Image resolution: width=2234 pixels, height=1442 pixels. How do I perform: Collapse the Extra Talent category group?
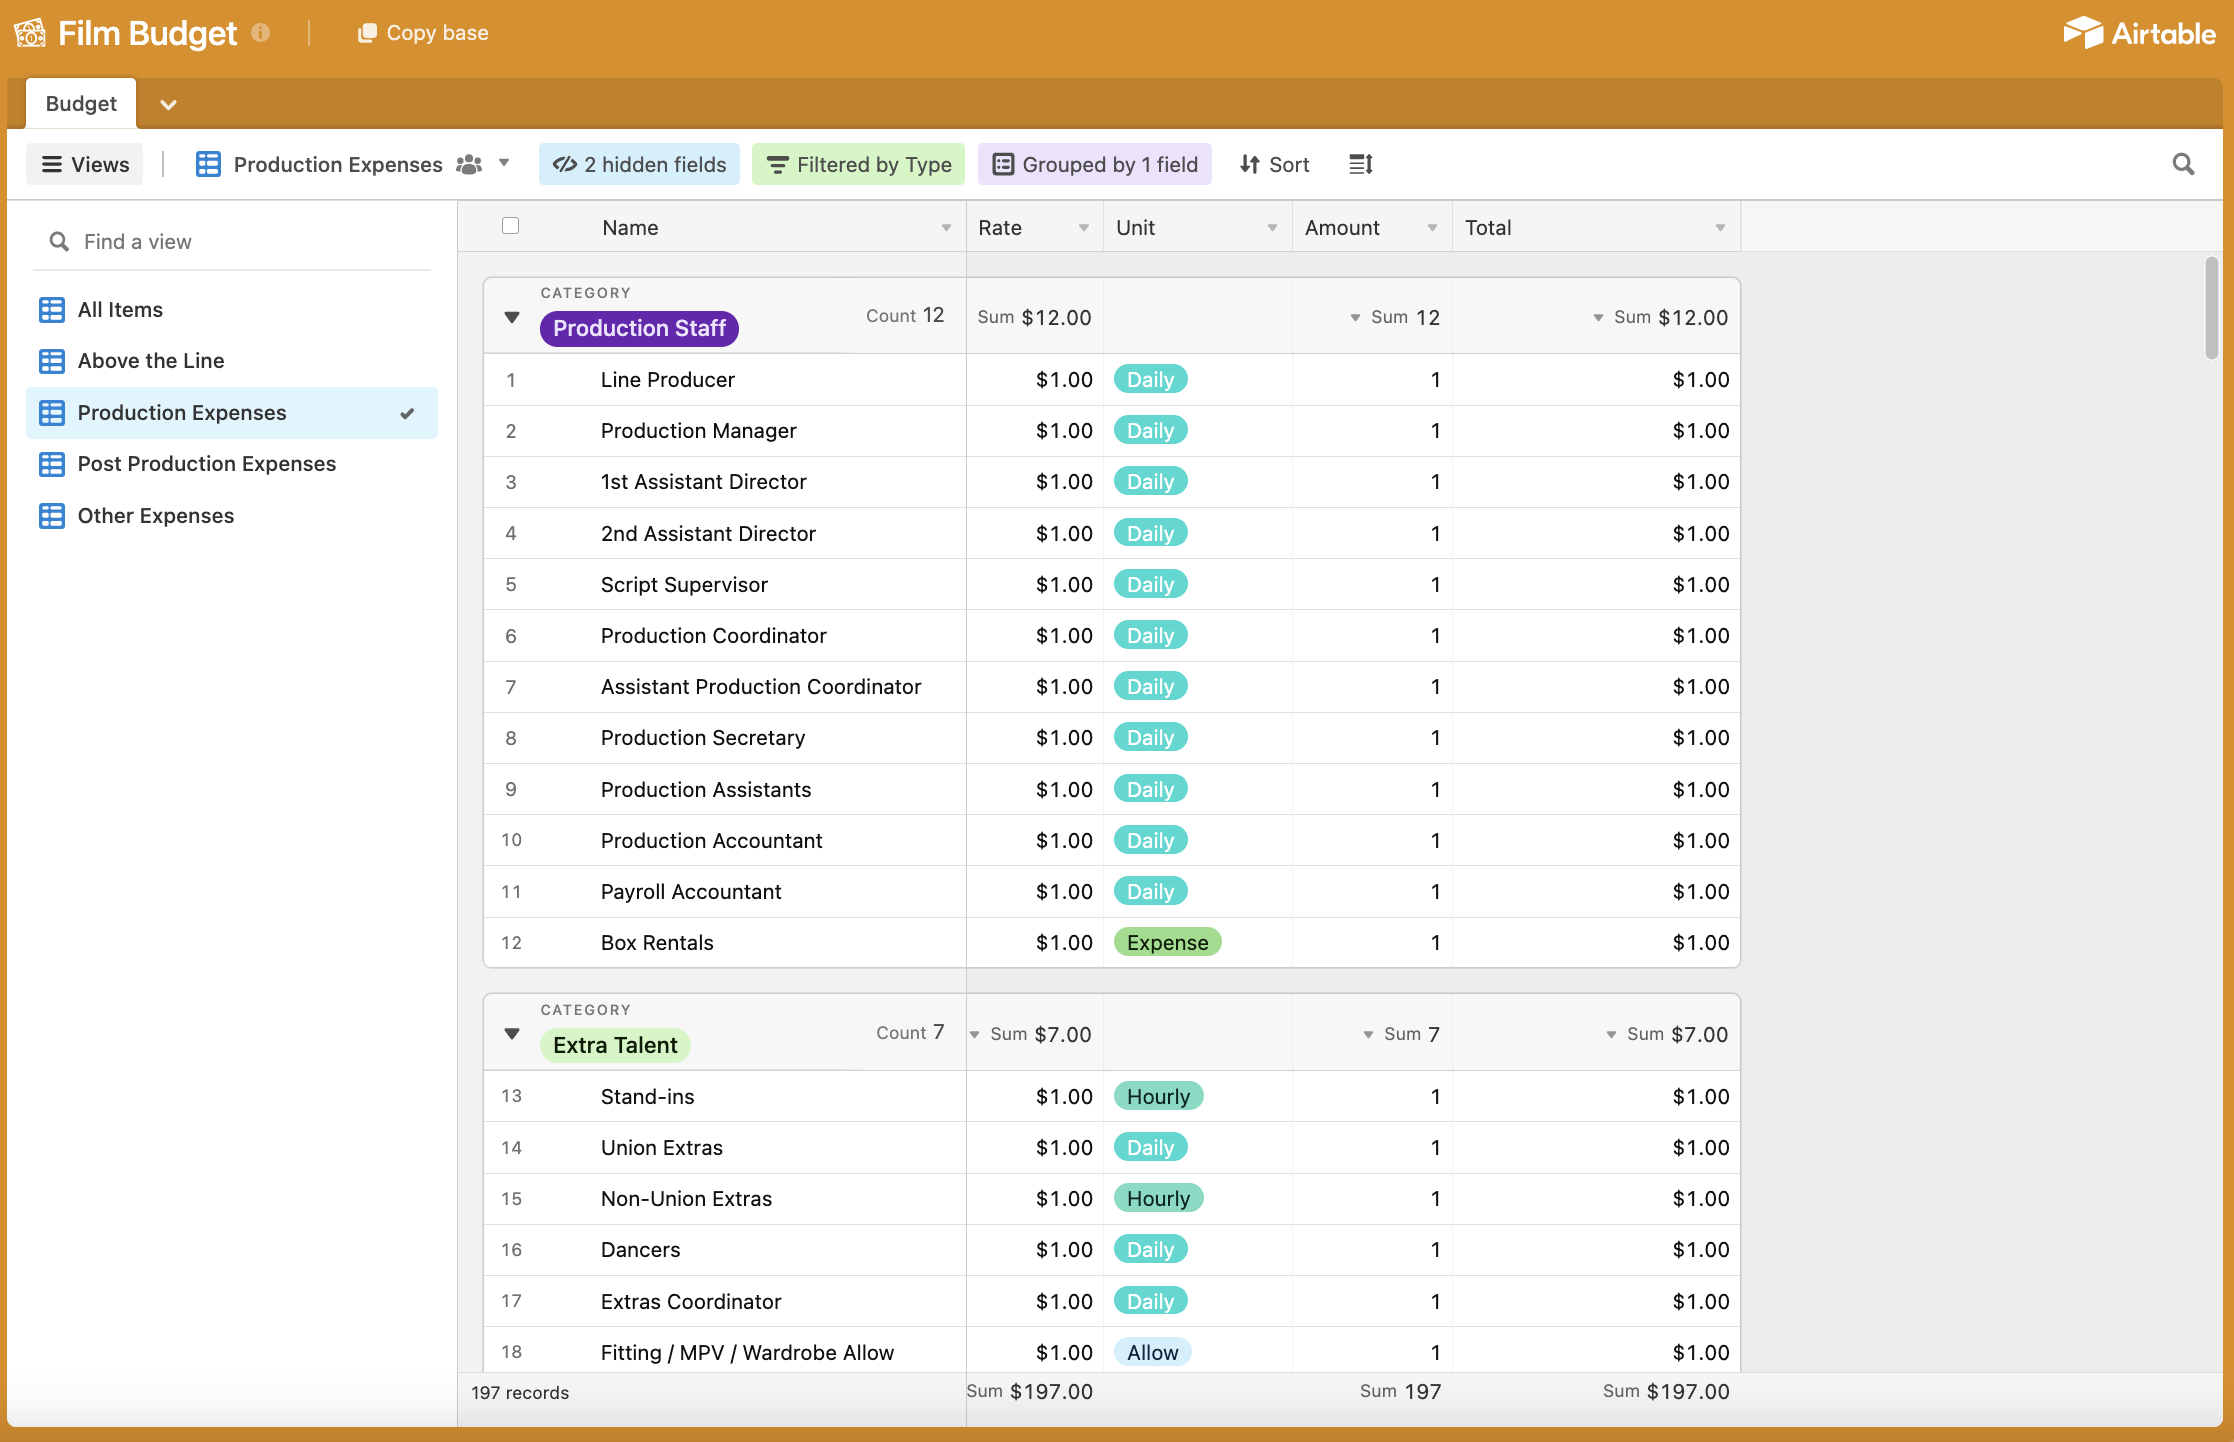pos(511,1030)
